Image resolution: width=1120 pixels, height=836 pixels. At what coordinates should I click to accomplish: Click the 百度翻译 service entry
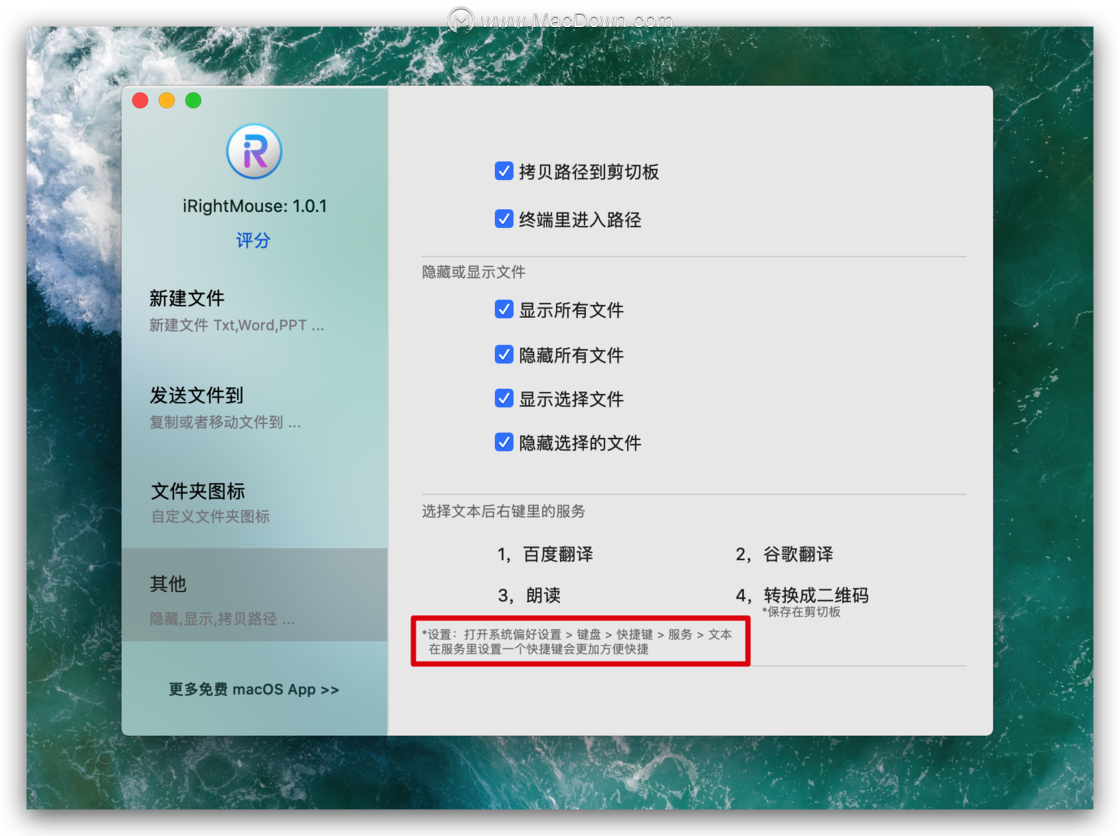click(545, 554)
